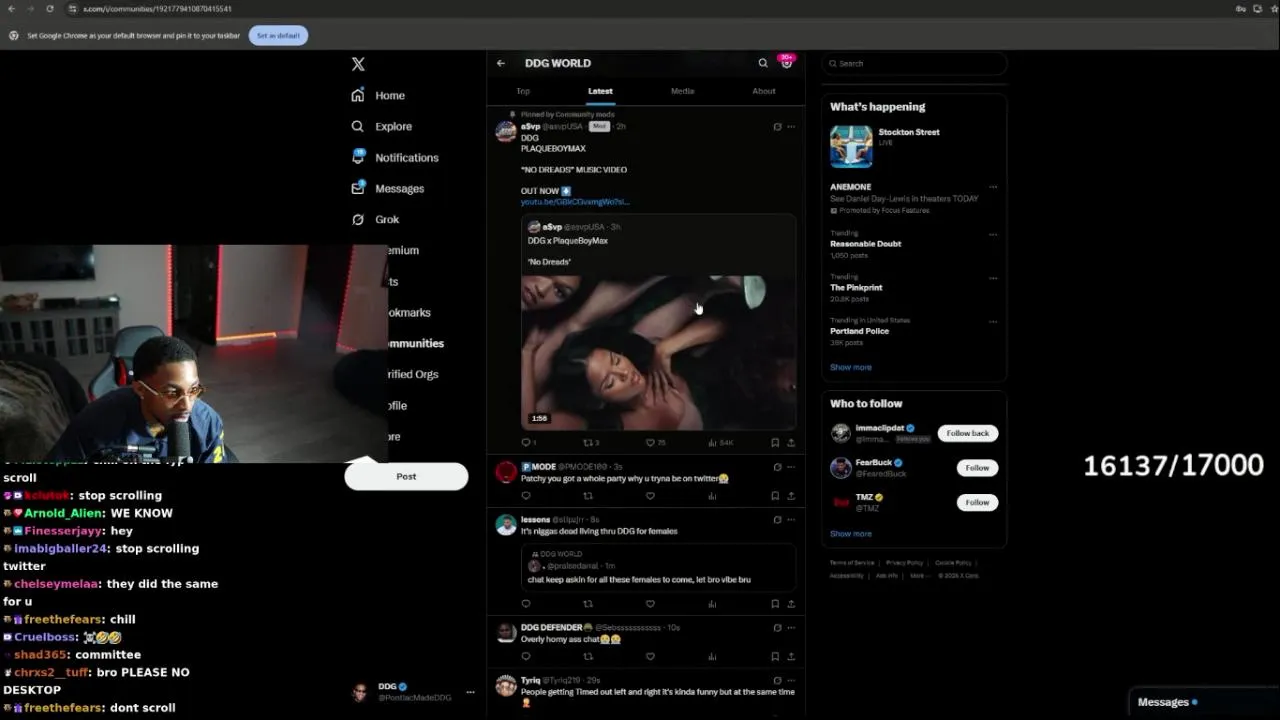1280x720 pixels.
Task: Repost the lessons post
Action: click(x=588, y=604)
